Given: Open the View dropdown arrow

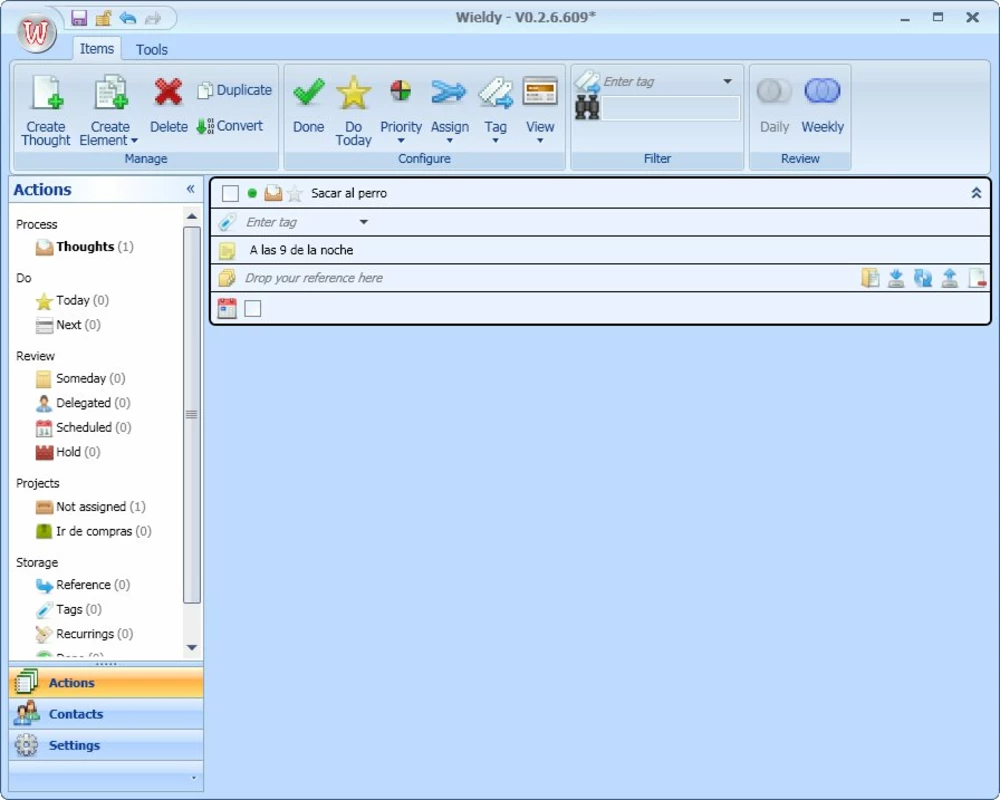Looking at the screenshot, I should pos(540,141).
